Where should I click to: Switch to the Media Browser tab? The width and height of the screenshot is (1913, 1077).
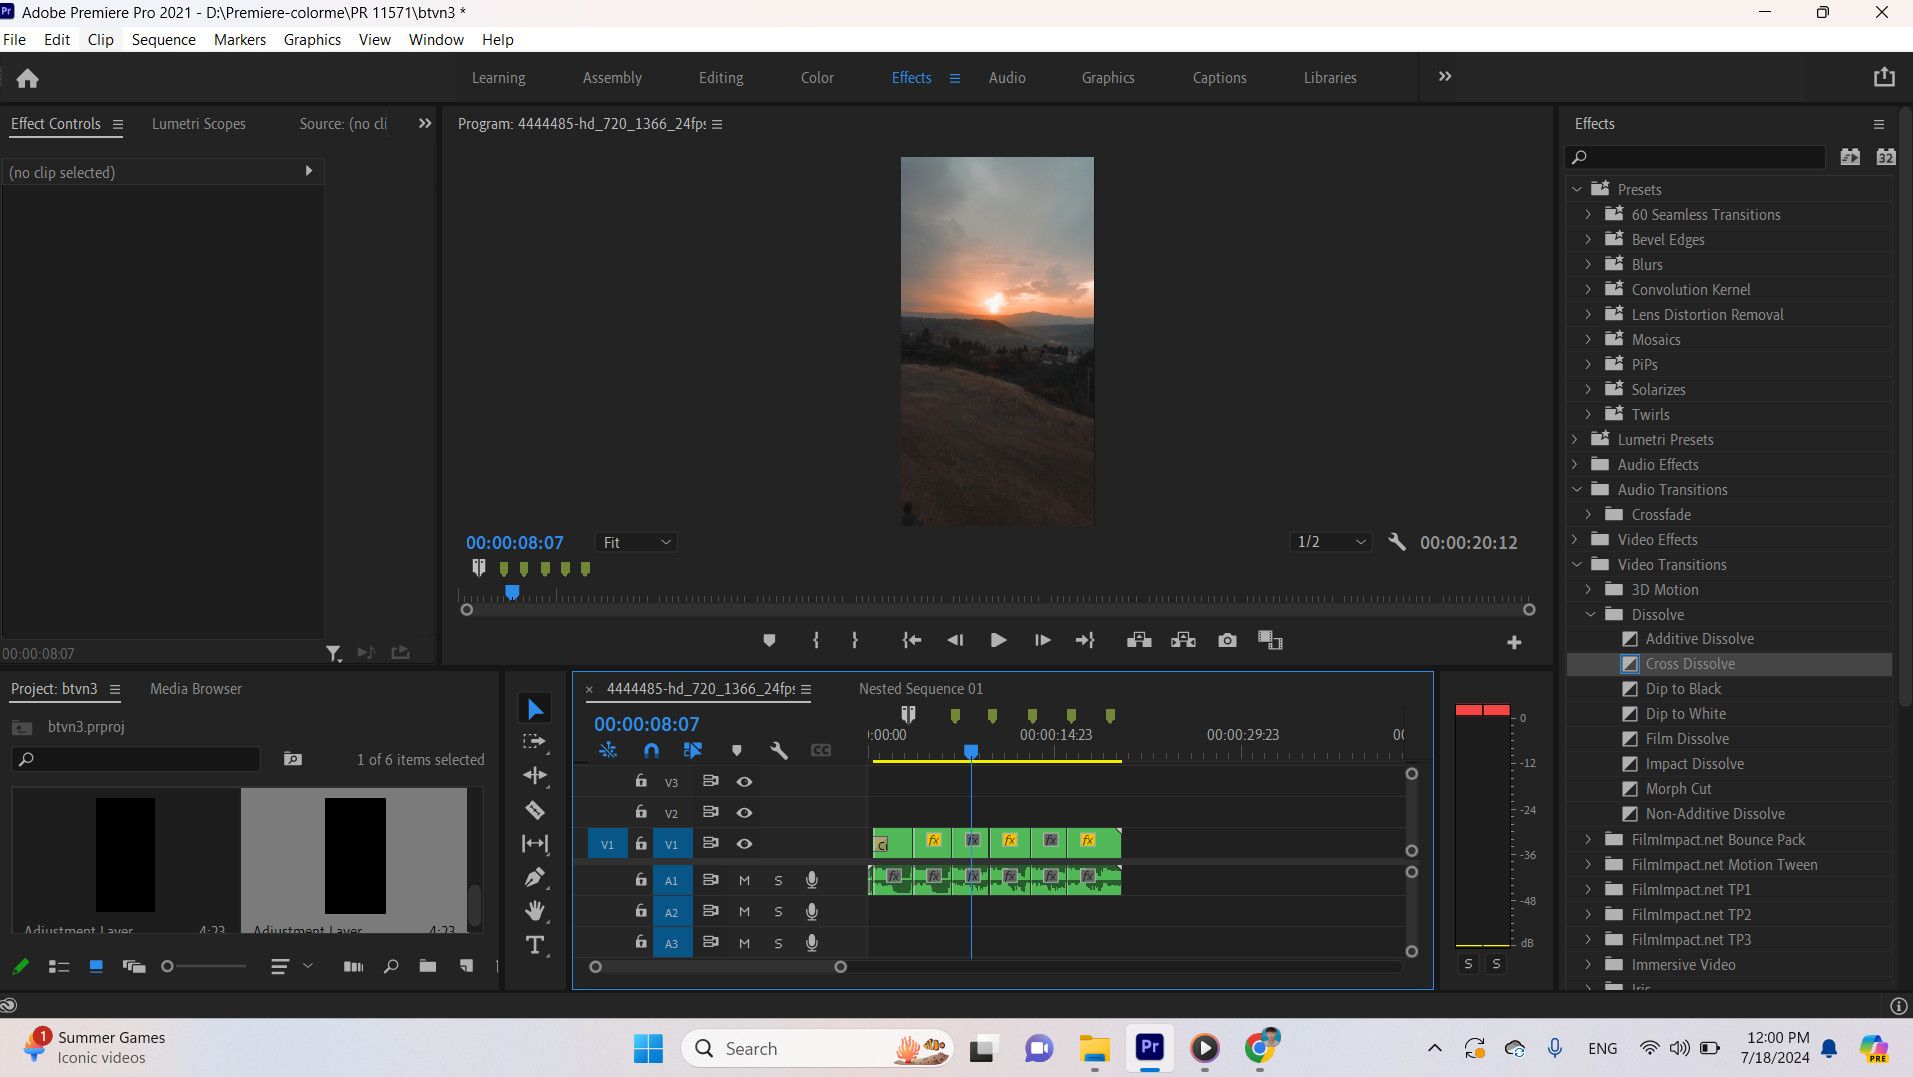tap(196, 689)
